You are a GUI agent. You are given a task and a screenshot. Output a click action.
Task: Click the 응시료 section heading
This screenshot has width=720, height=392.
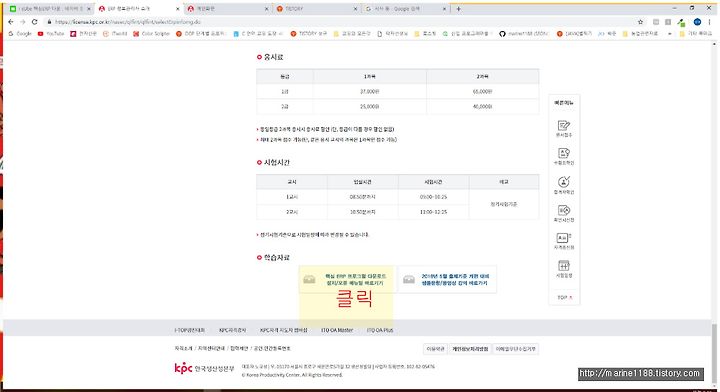(273, 57)
